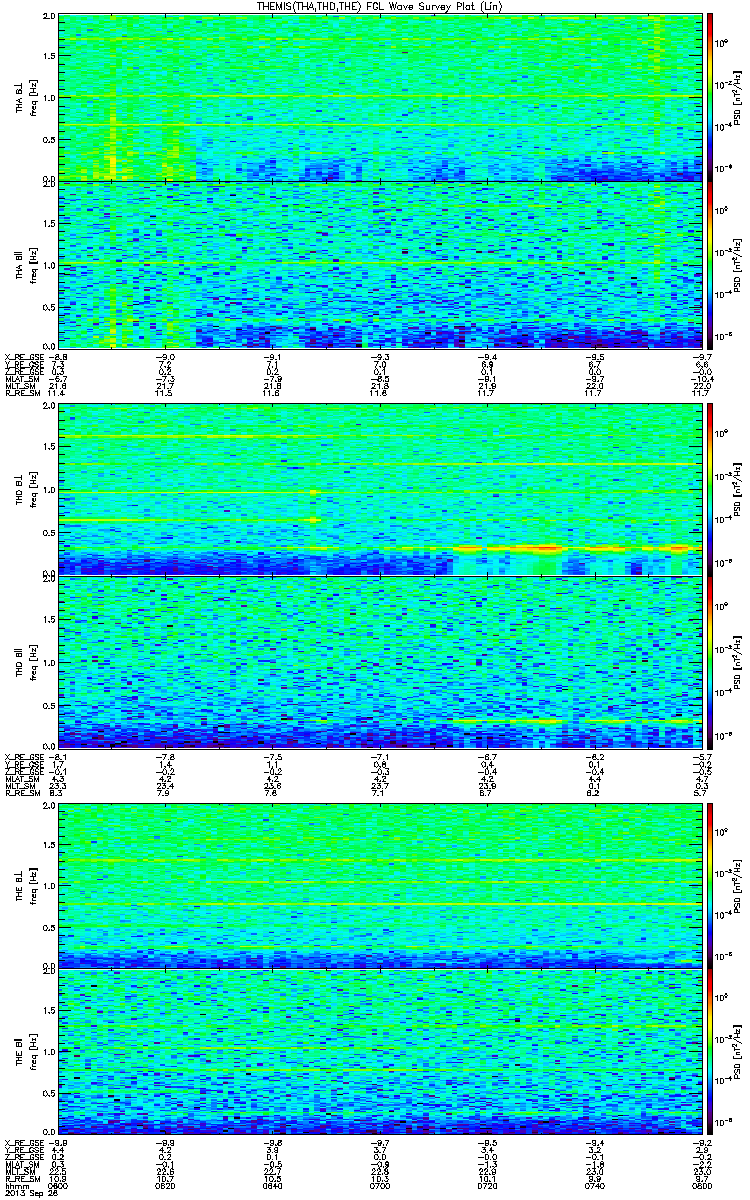Viewport: 750px width, 1200px height.
Task: Click the 'THD BL freq [Hz]' axis label
Action: [x=25, y=489]
